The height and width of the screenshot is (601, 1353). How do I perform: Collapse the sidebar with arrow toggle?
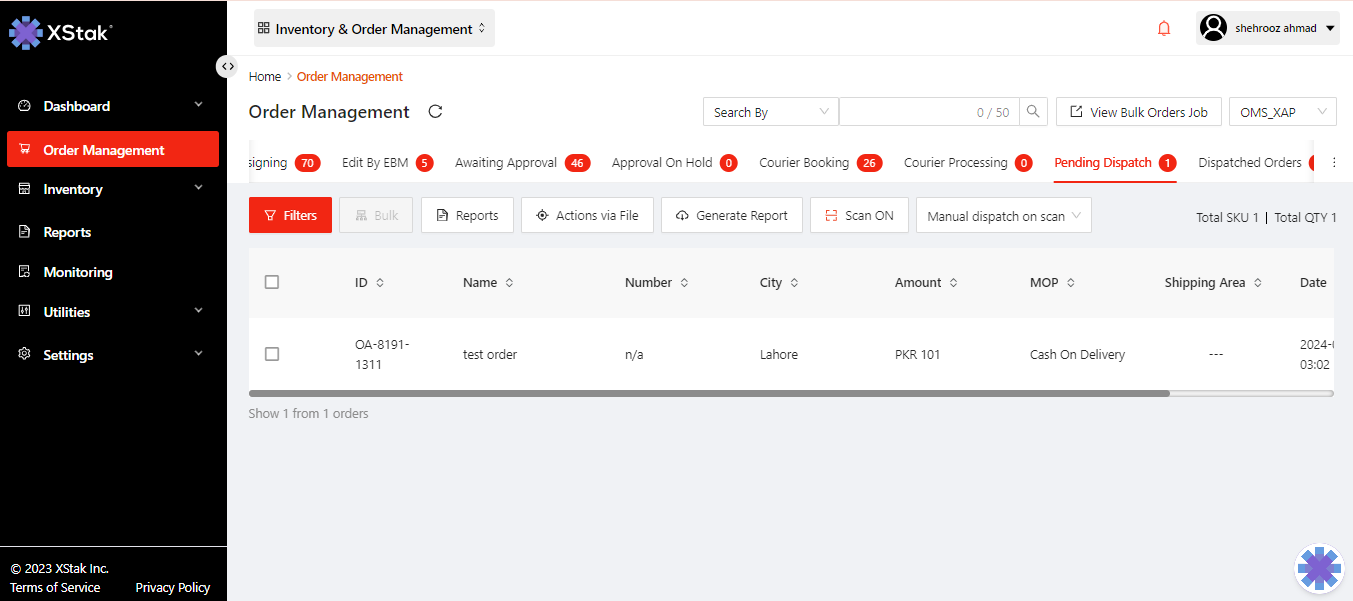[228, 66]
